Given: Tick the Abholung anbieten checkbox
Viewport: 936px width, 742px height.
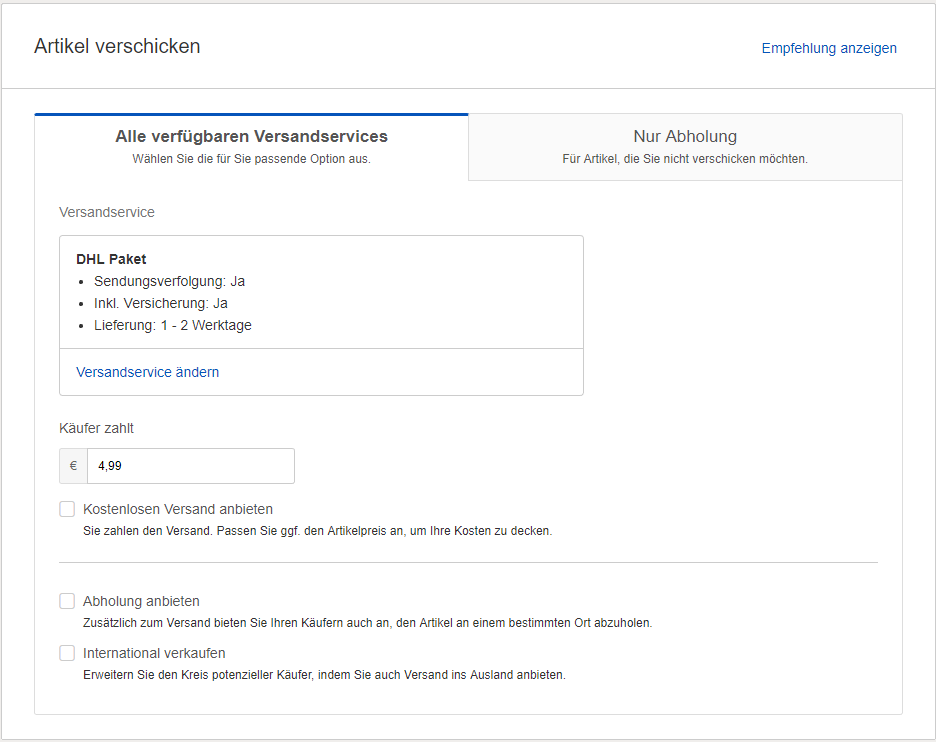Looking at the screenshot, I should (x=67, y=601).
